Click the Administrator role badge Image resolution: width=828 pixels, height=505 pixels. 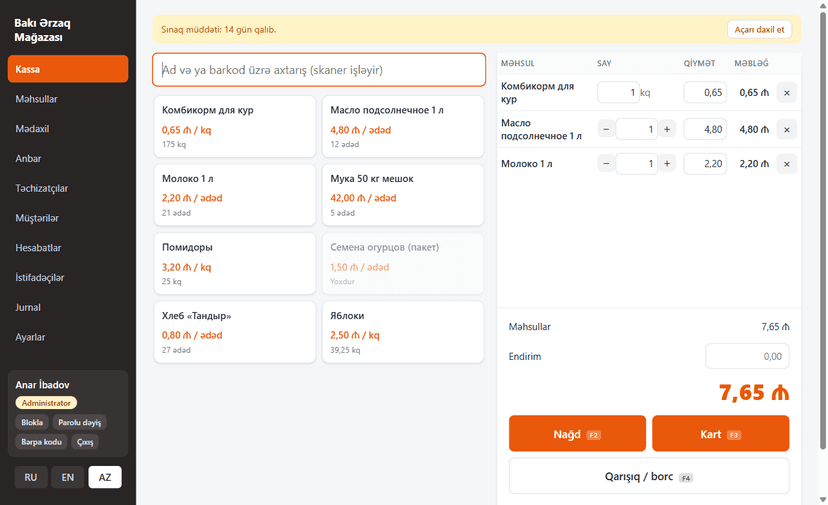coord(46,403)
